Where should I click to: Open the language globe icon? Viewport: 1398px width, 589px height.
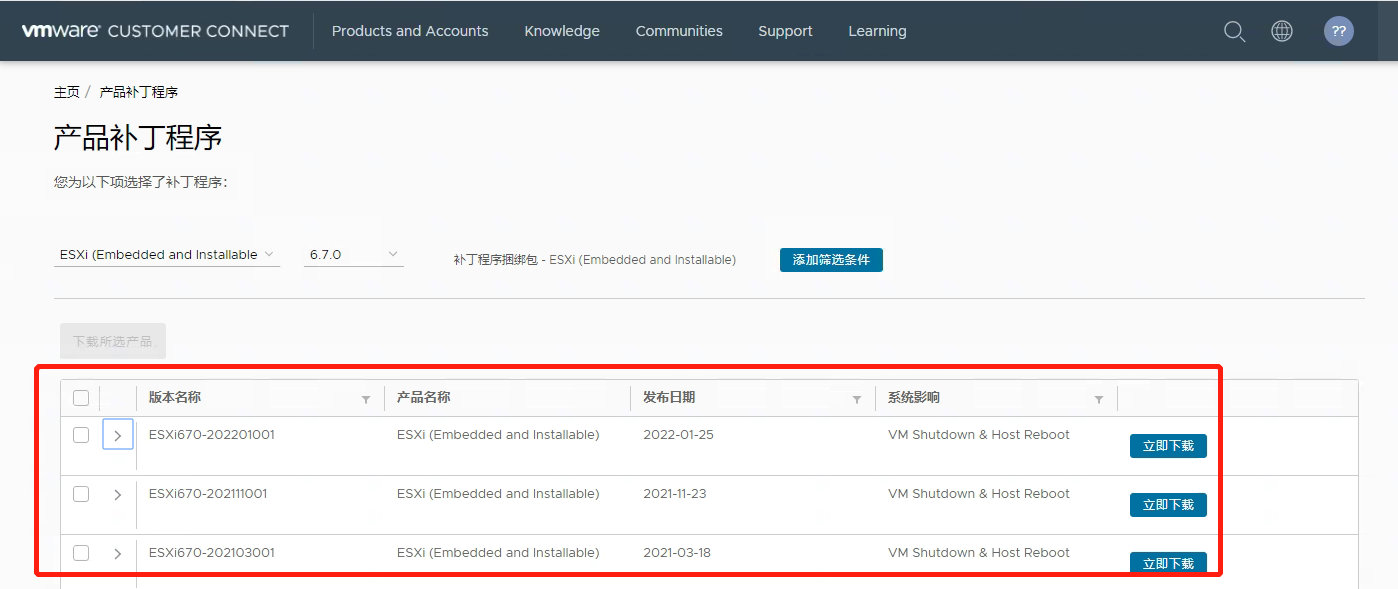[x=1282, y=31]
